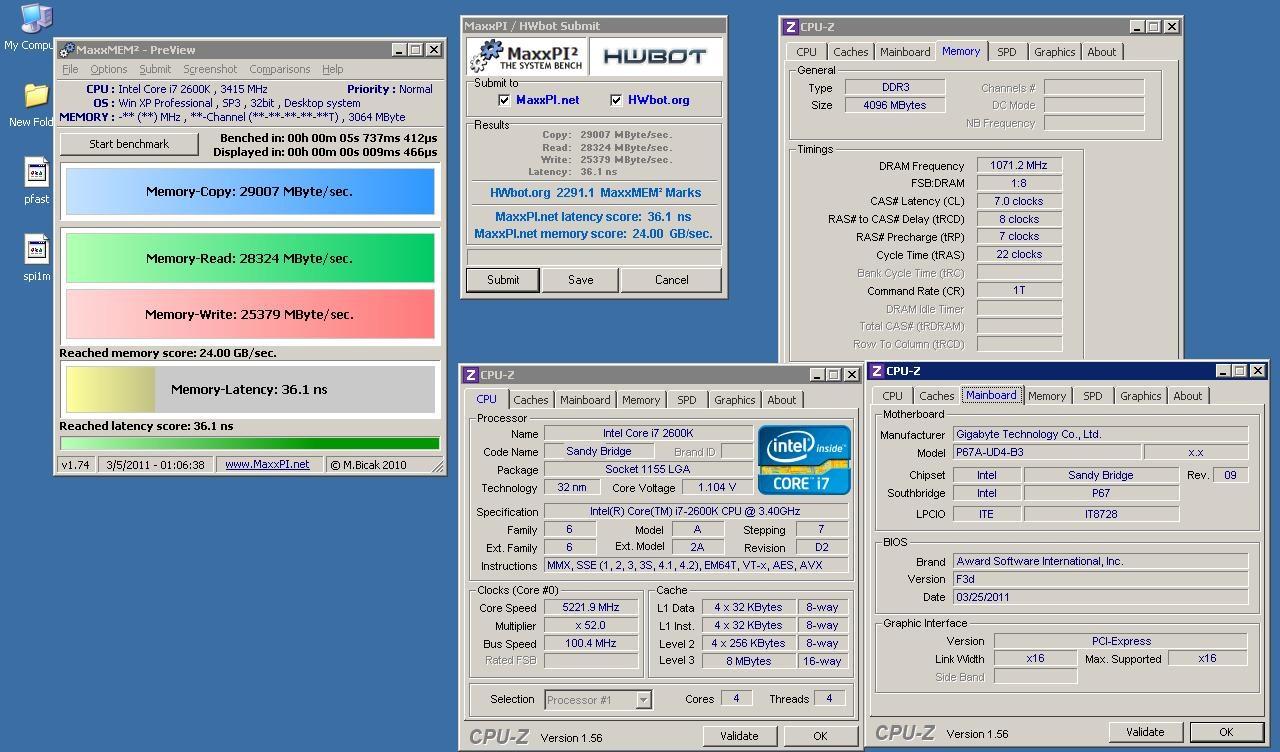The image size is (1280, 752).
Task: Enable or disable MaxxPI.net submit checkbox
Action: pos(505,100)
